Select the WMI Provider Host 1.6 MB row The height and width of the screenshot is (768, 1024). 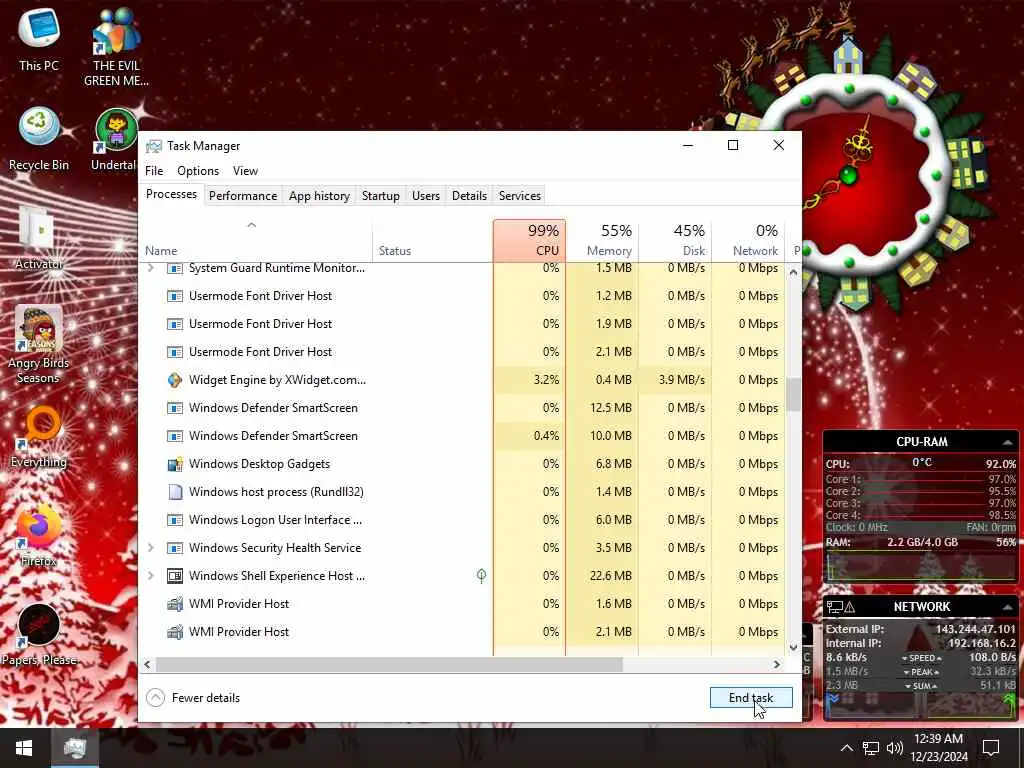tap(462, 603)
